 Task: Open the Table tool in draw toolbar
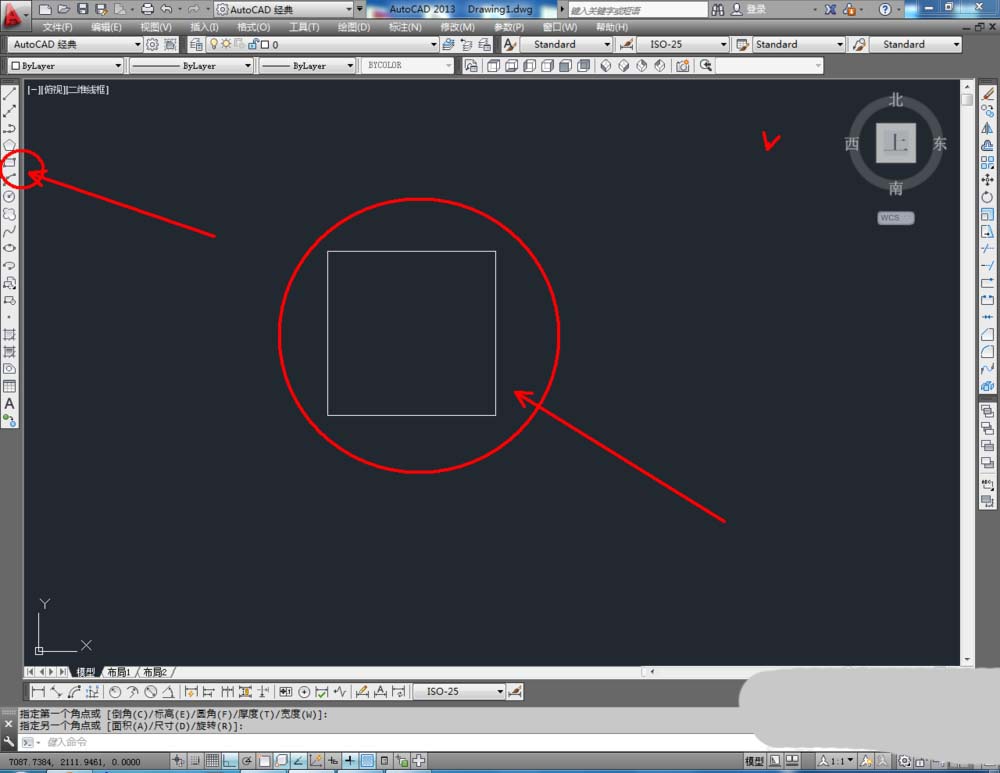[10, 386]
